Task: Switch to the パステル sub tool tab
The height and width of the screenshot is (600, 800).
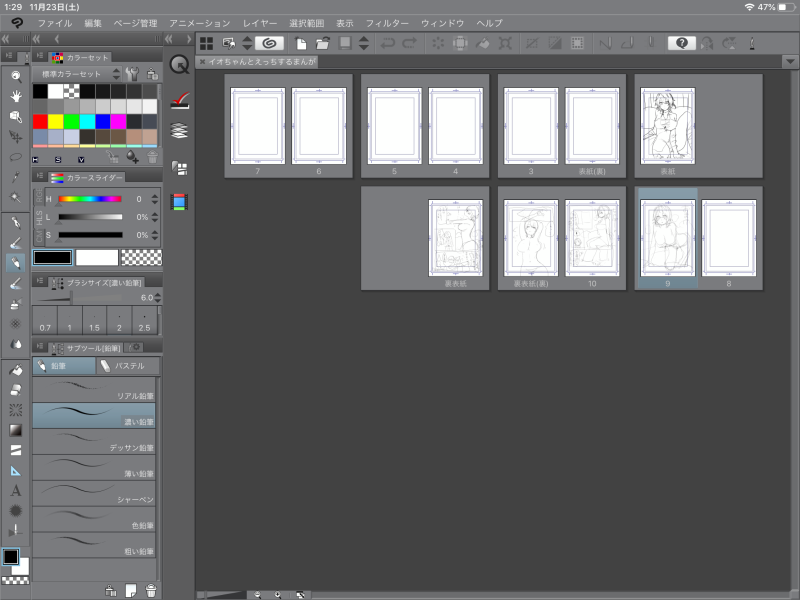Action: 124,366
